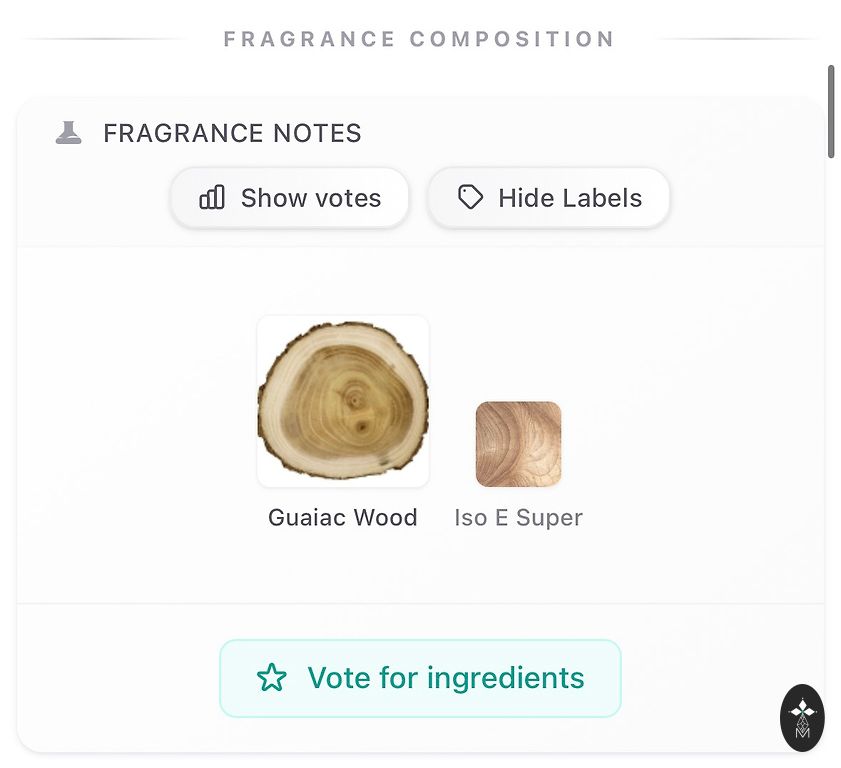
Task: Open the Guaiac Wood text label
Action: point(343,518)
